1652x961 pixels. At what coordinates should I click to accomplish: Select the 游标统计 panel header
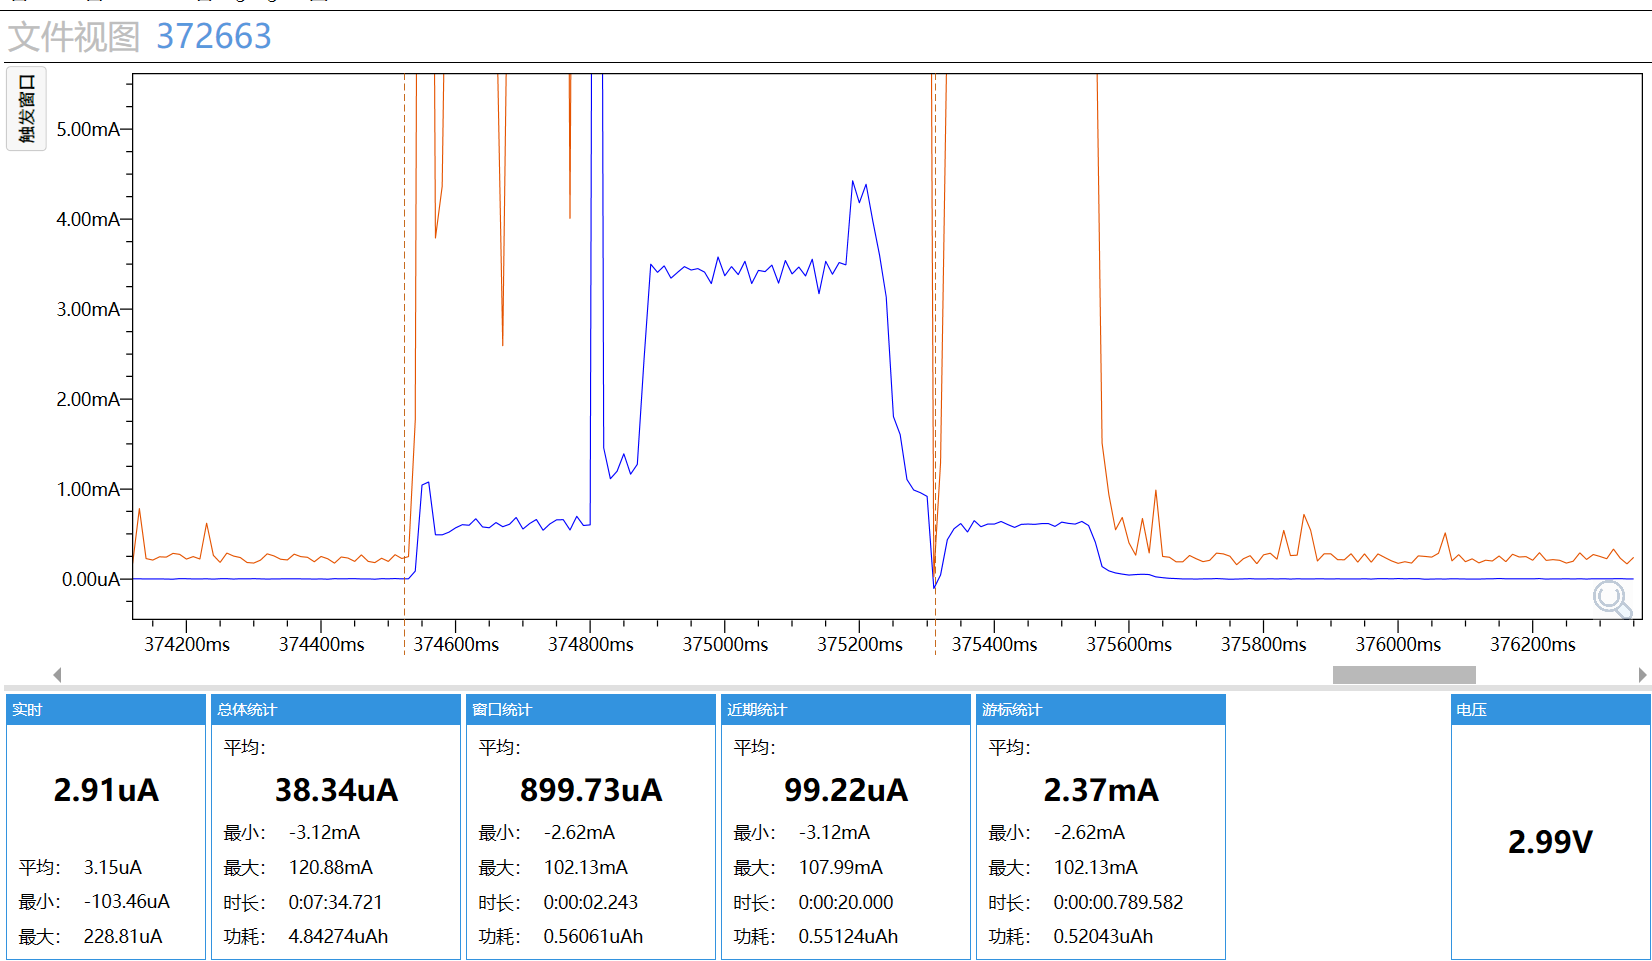coord(1101,710)
